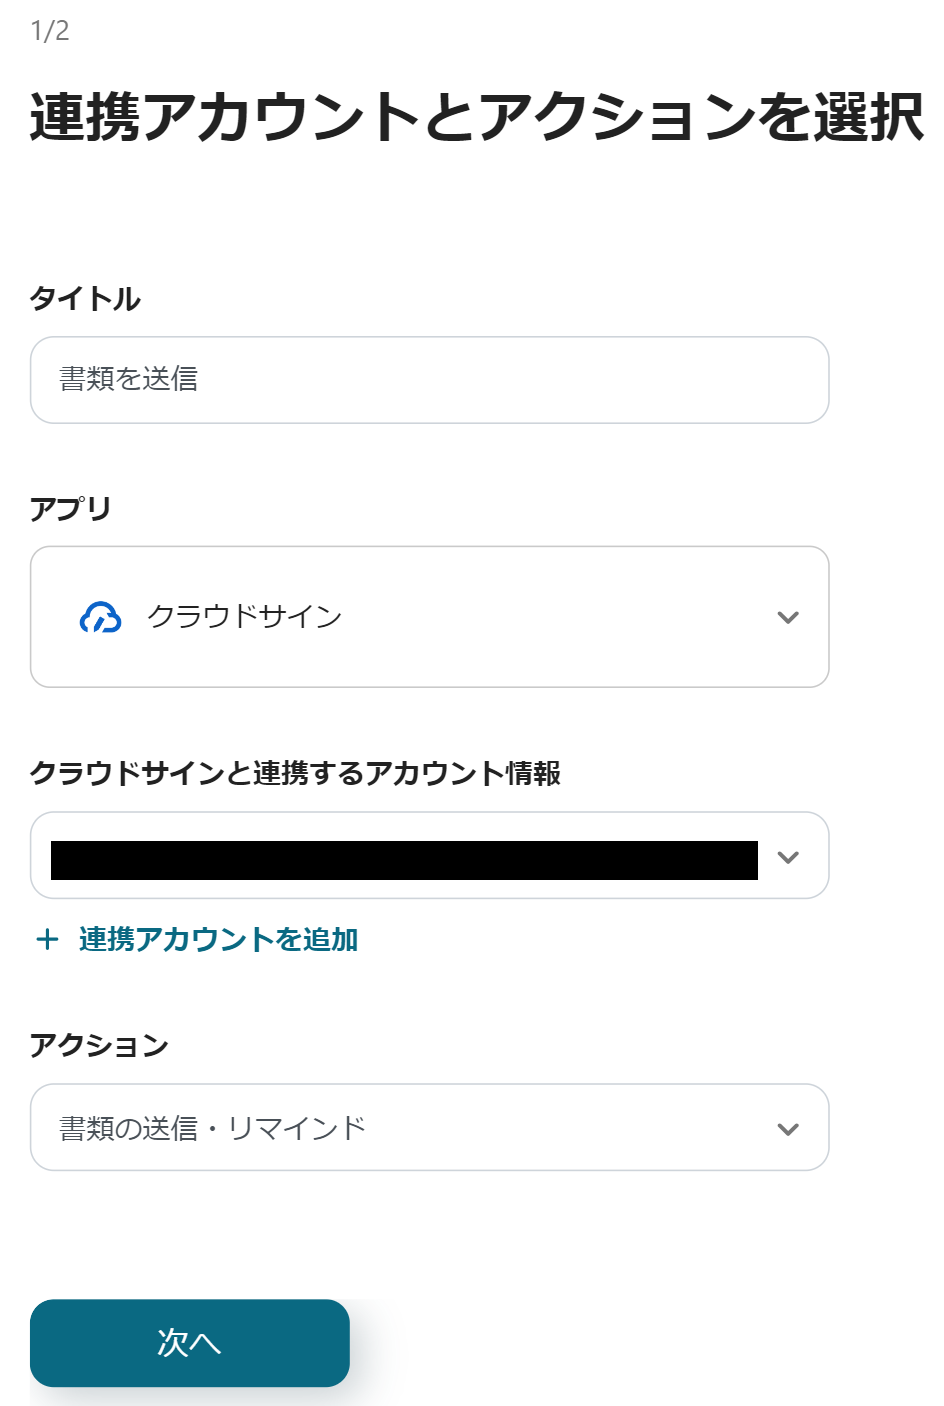Click the plus icon before 連携アカウントを追加
The image size is (944, 1406).
(47, 939)
